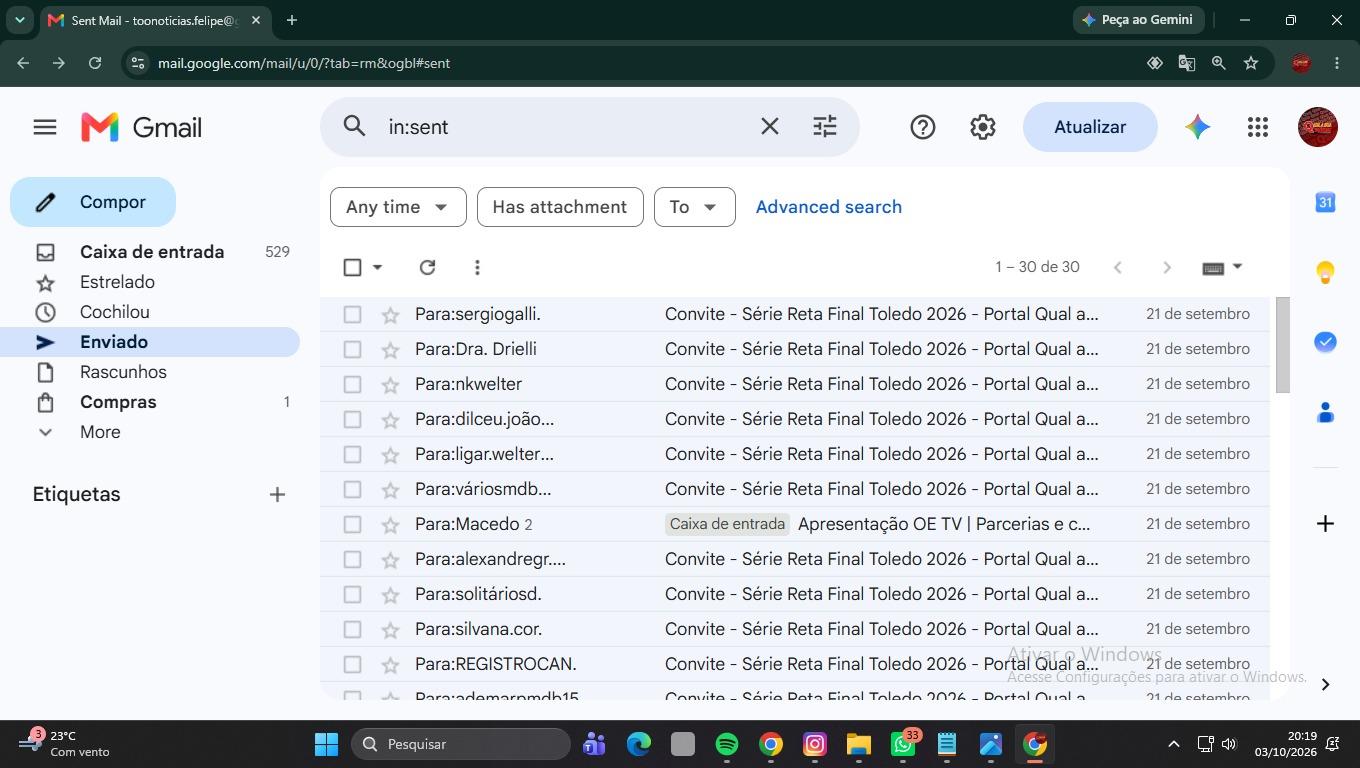Click the Atualizar button
Image resolution: width=1360 pixels, height=768 pixels.
(1090, 127)
